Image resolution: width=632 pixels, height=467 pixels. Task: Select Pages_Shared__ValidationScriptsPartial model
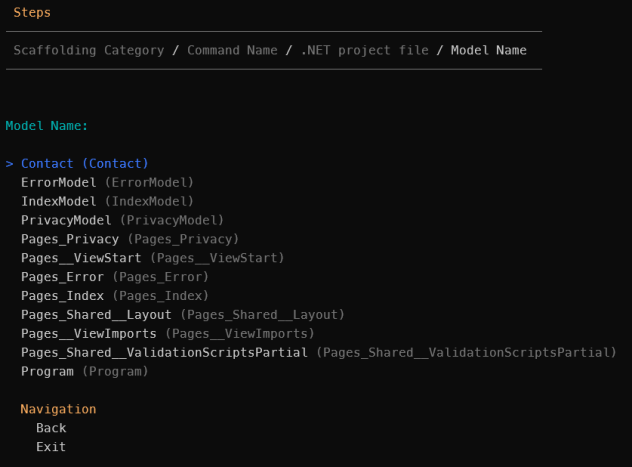tap(318, 353)
